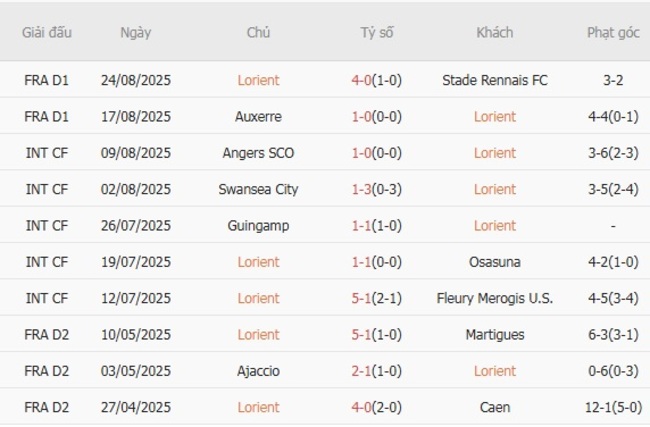View the 1-3(0-3) Swansea City match score
The height and width of the screenshot is (427, 650).
[x=377, y=189]
